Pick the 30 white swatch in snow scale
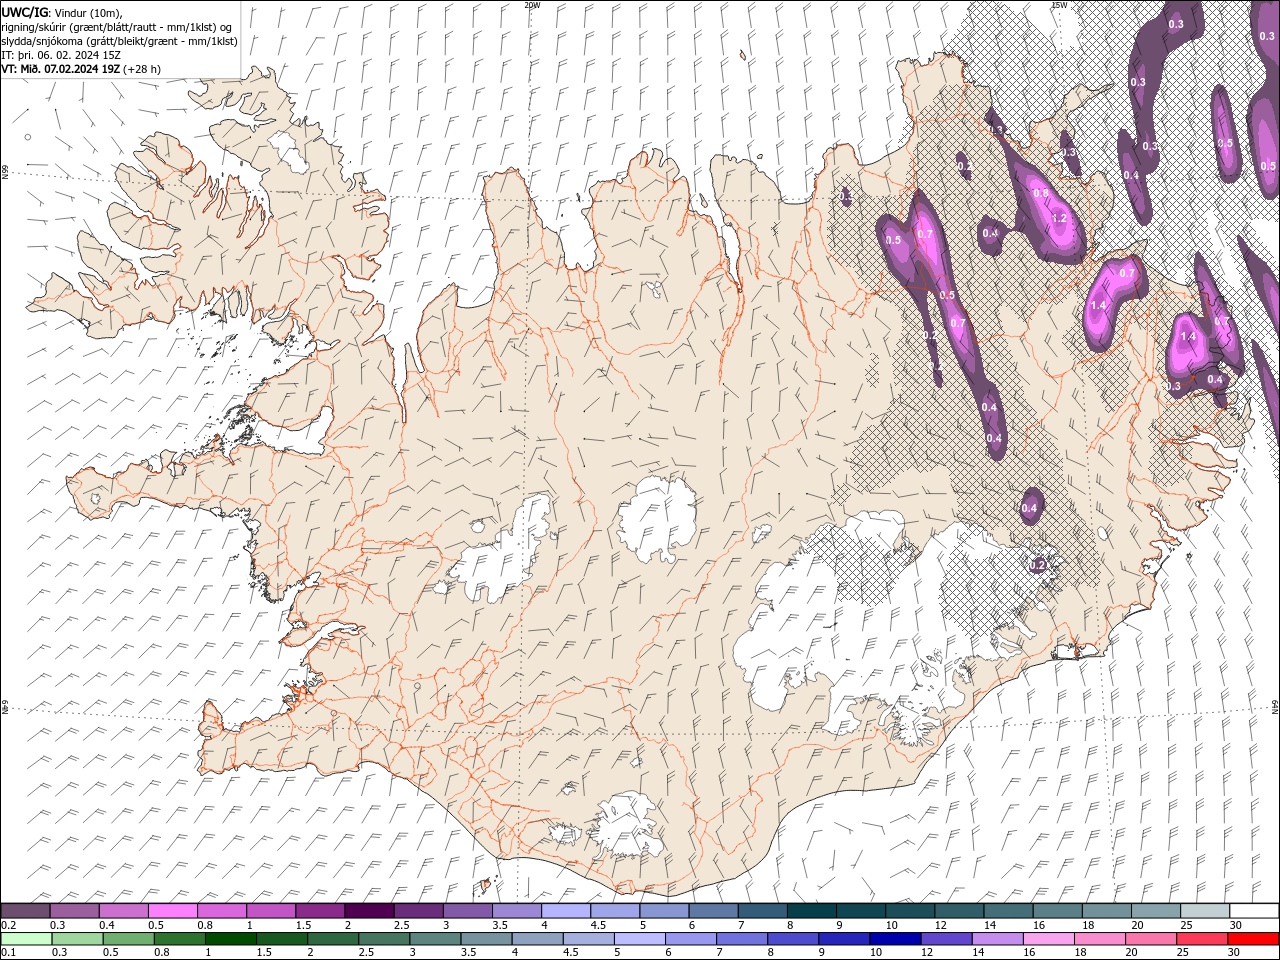Screen dimensions: 1280x960 coord(1255,910)
